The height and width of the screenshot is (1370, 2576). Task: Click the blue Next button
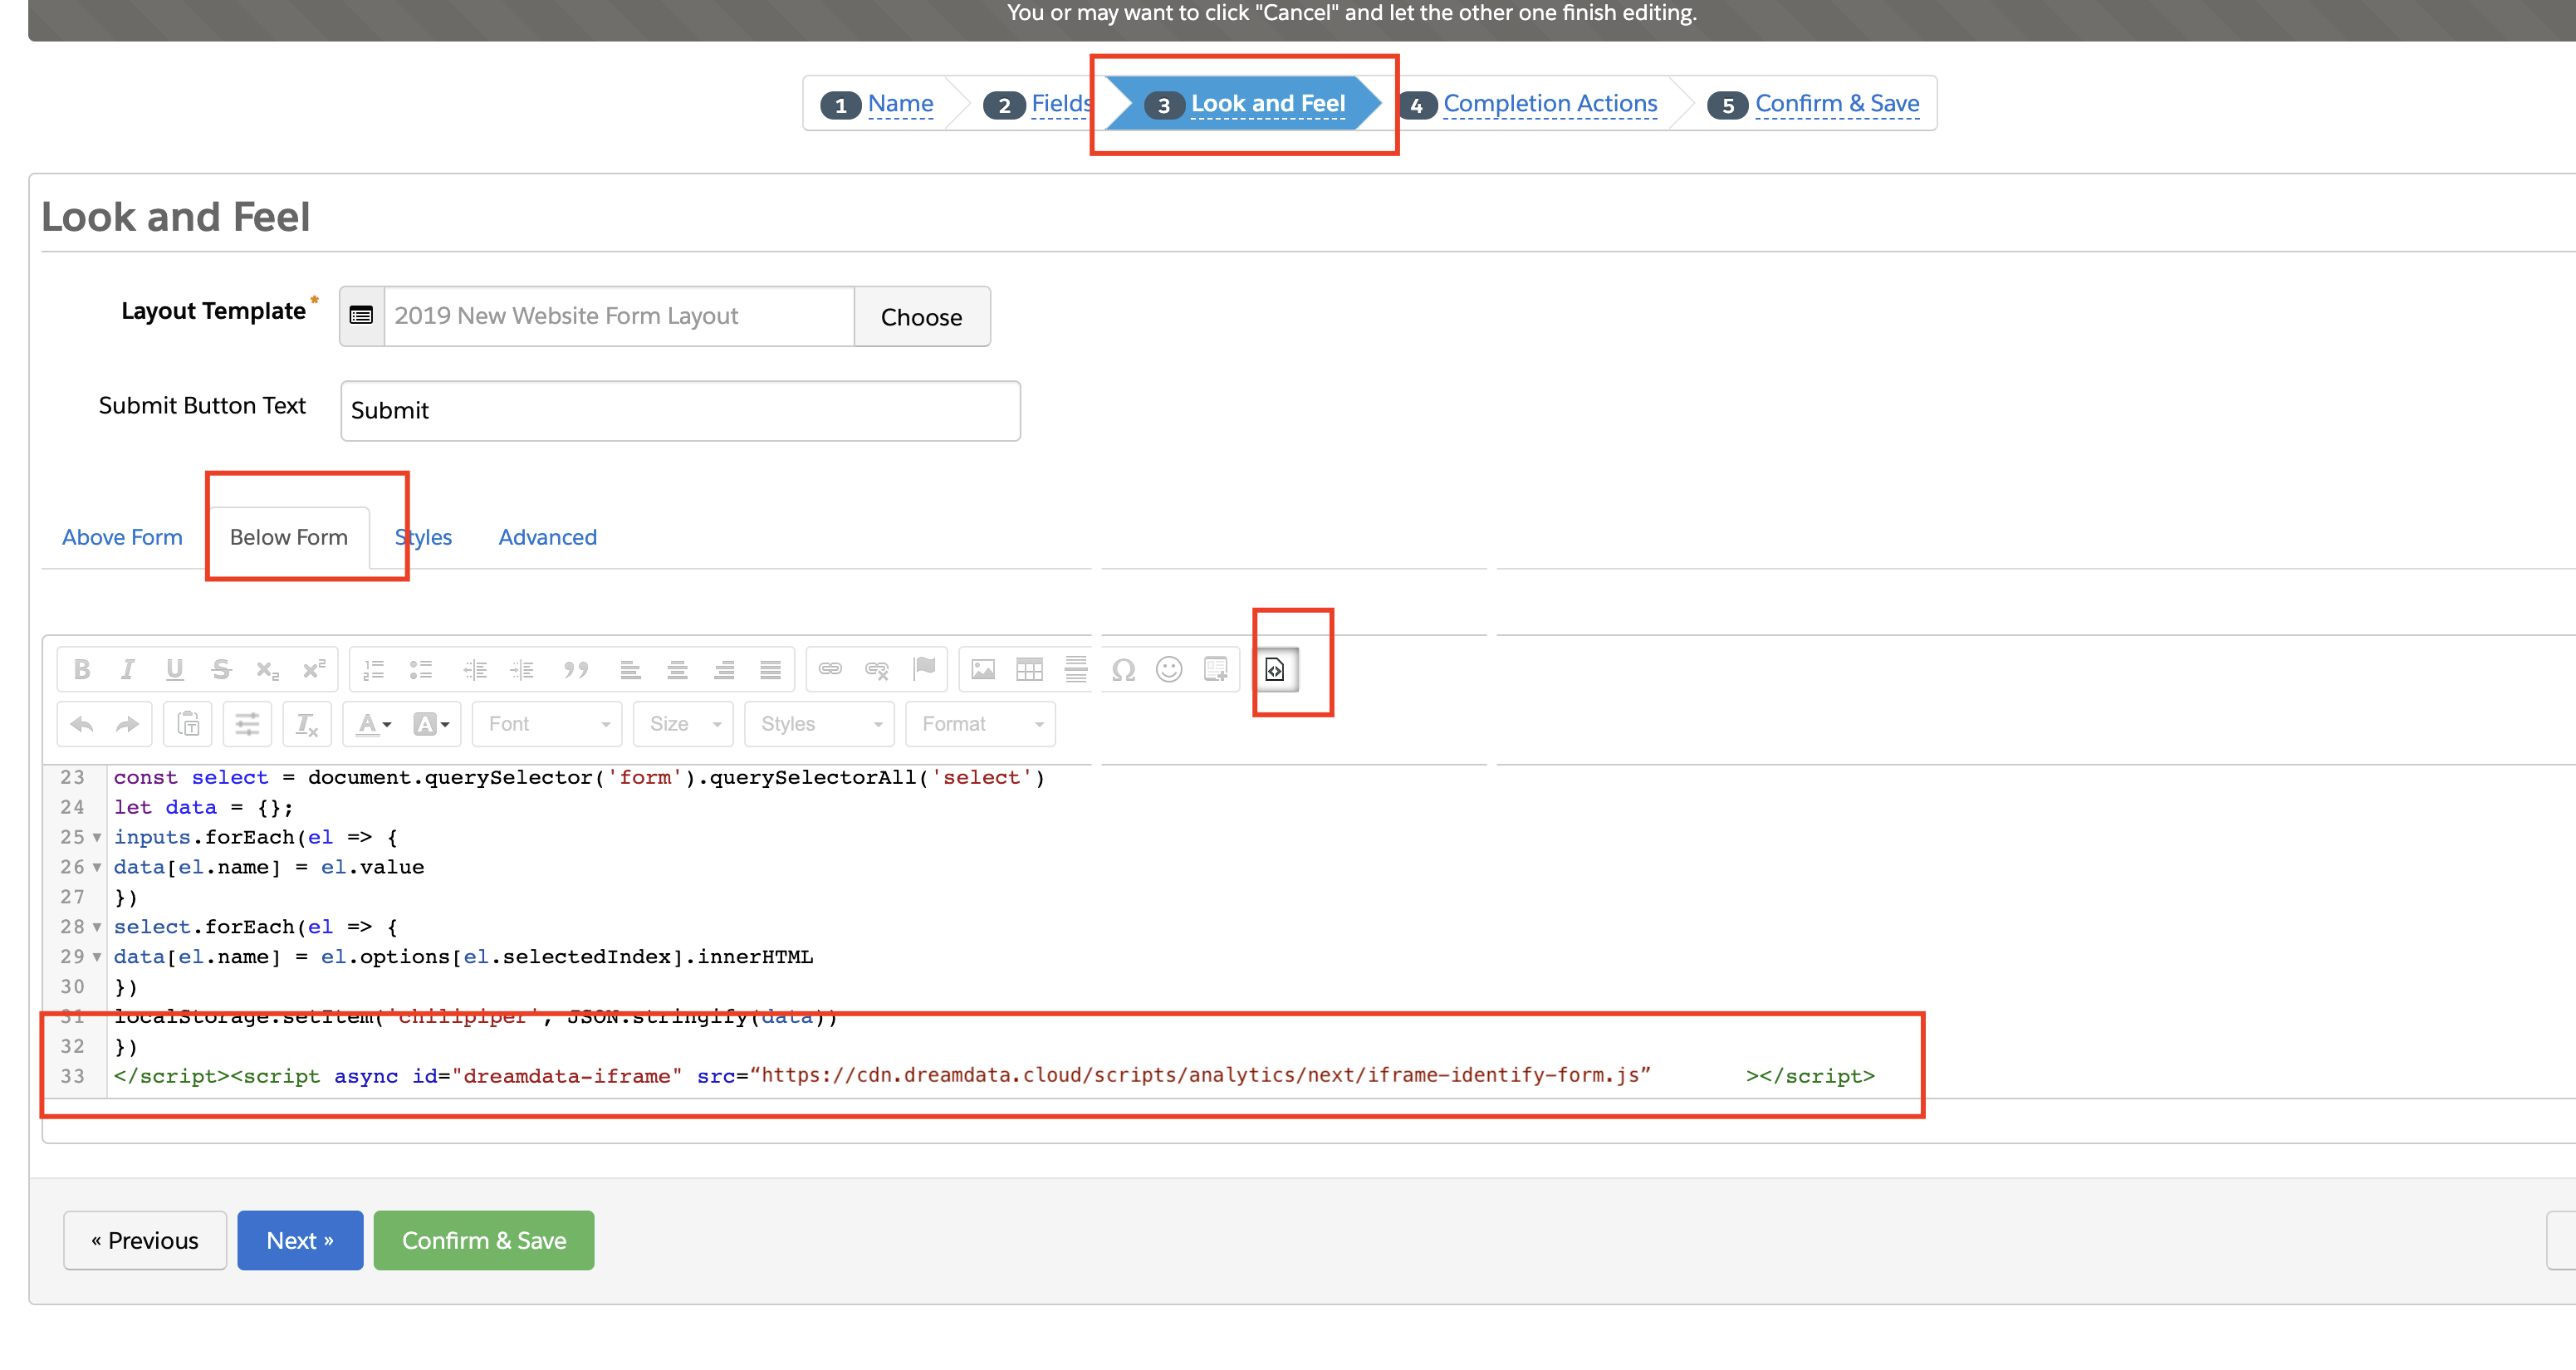300,1240
